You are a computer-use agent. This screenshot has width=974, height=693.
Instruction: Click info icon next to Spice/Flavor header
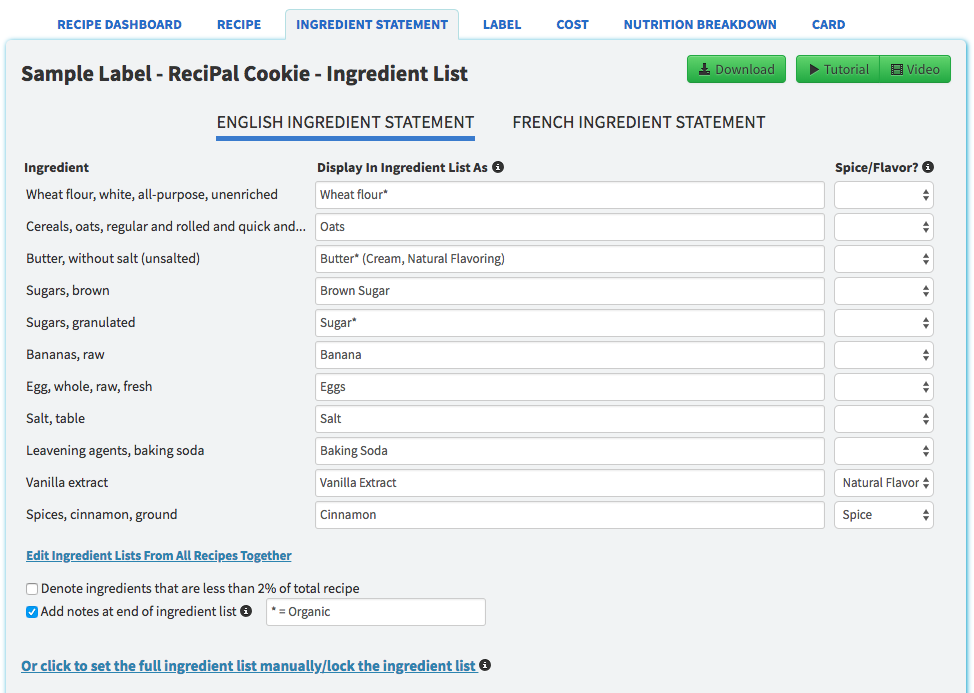click(x=928, y=167)
